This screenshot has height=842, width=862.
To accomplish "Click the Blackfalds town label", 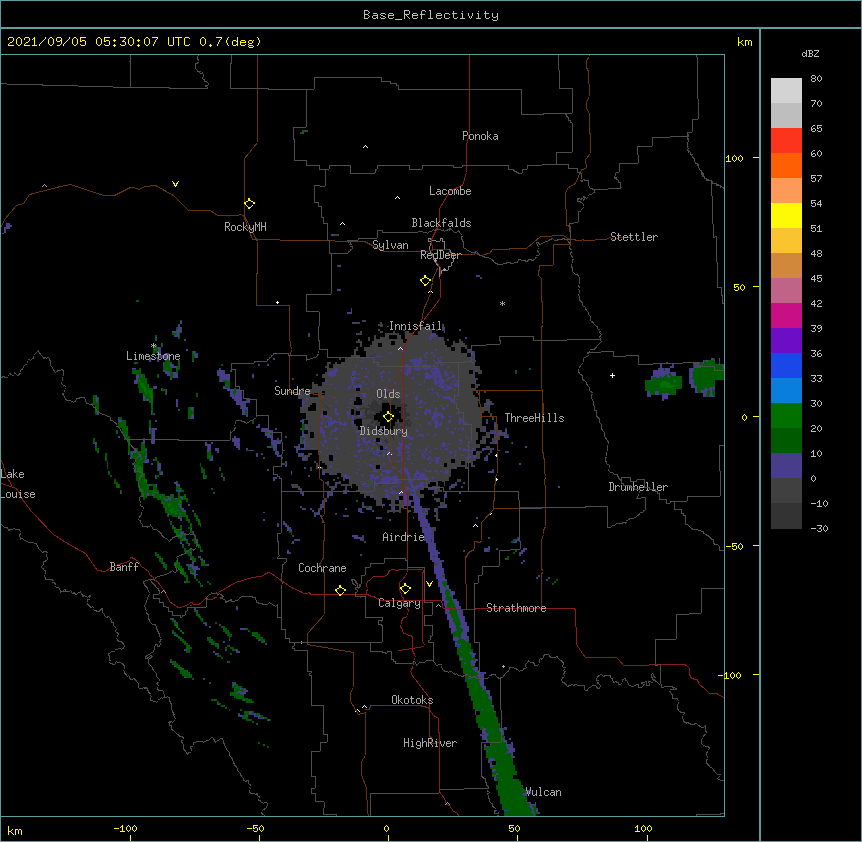I will (441, 223).
